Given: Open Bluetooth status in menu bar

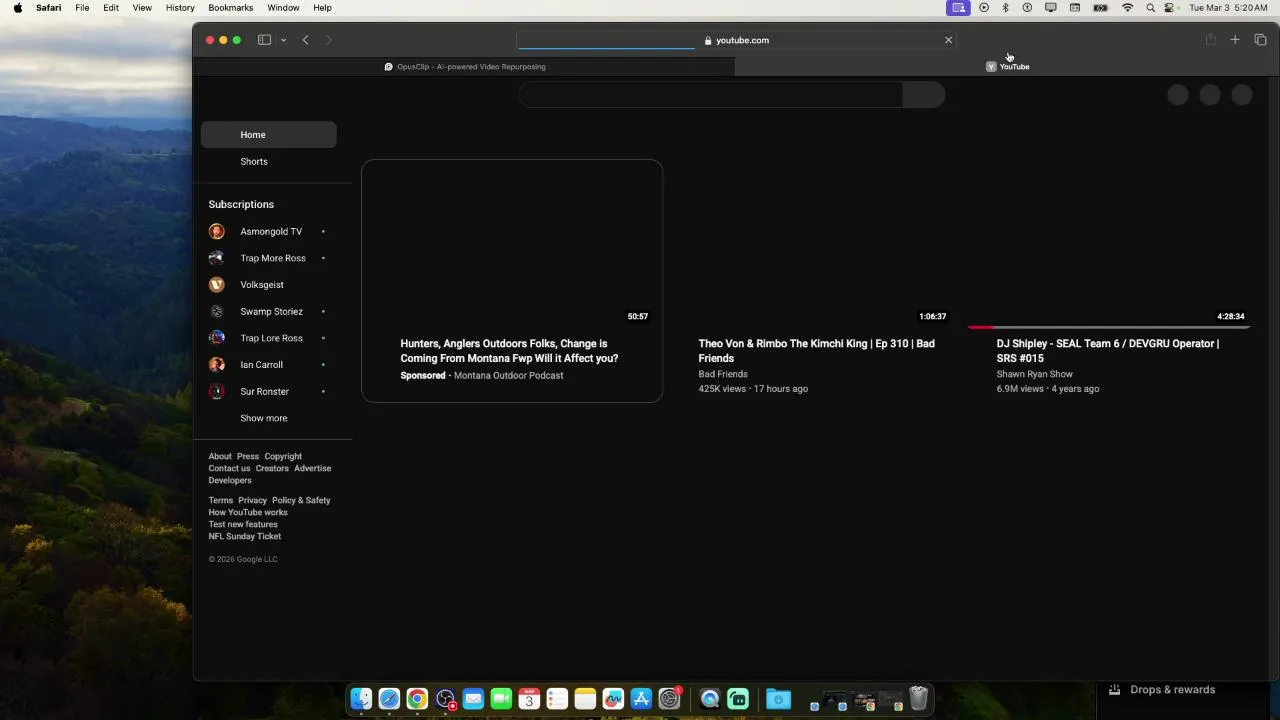Looking at the screenshot, I should pos(1005,7).
